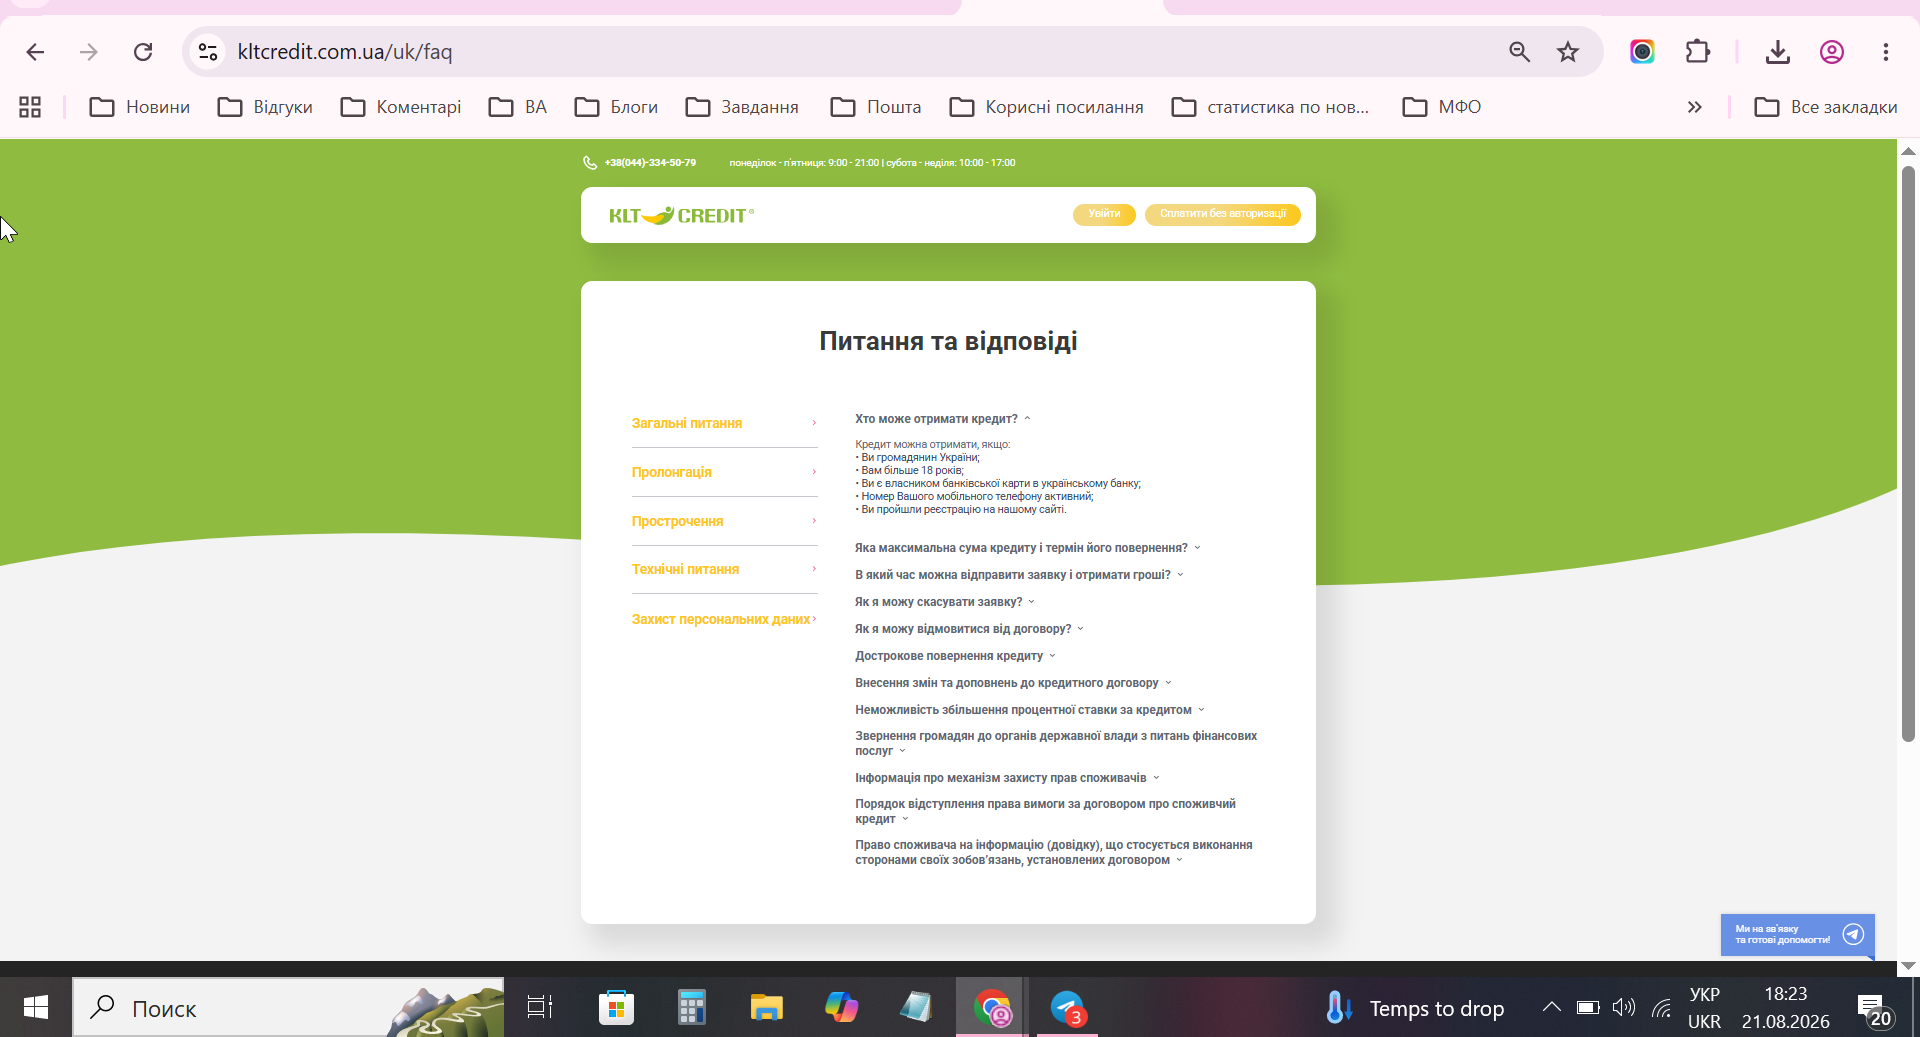The height and width of the screenshot is (1037, 1920).
Task: Open the 'Блоги' bookmark folder
Action: click(x=616, y=107)
